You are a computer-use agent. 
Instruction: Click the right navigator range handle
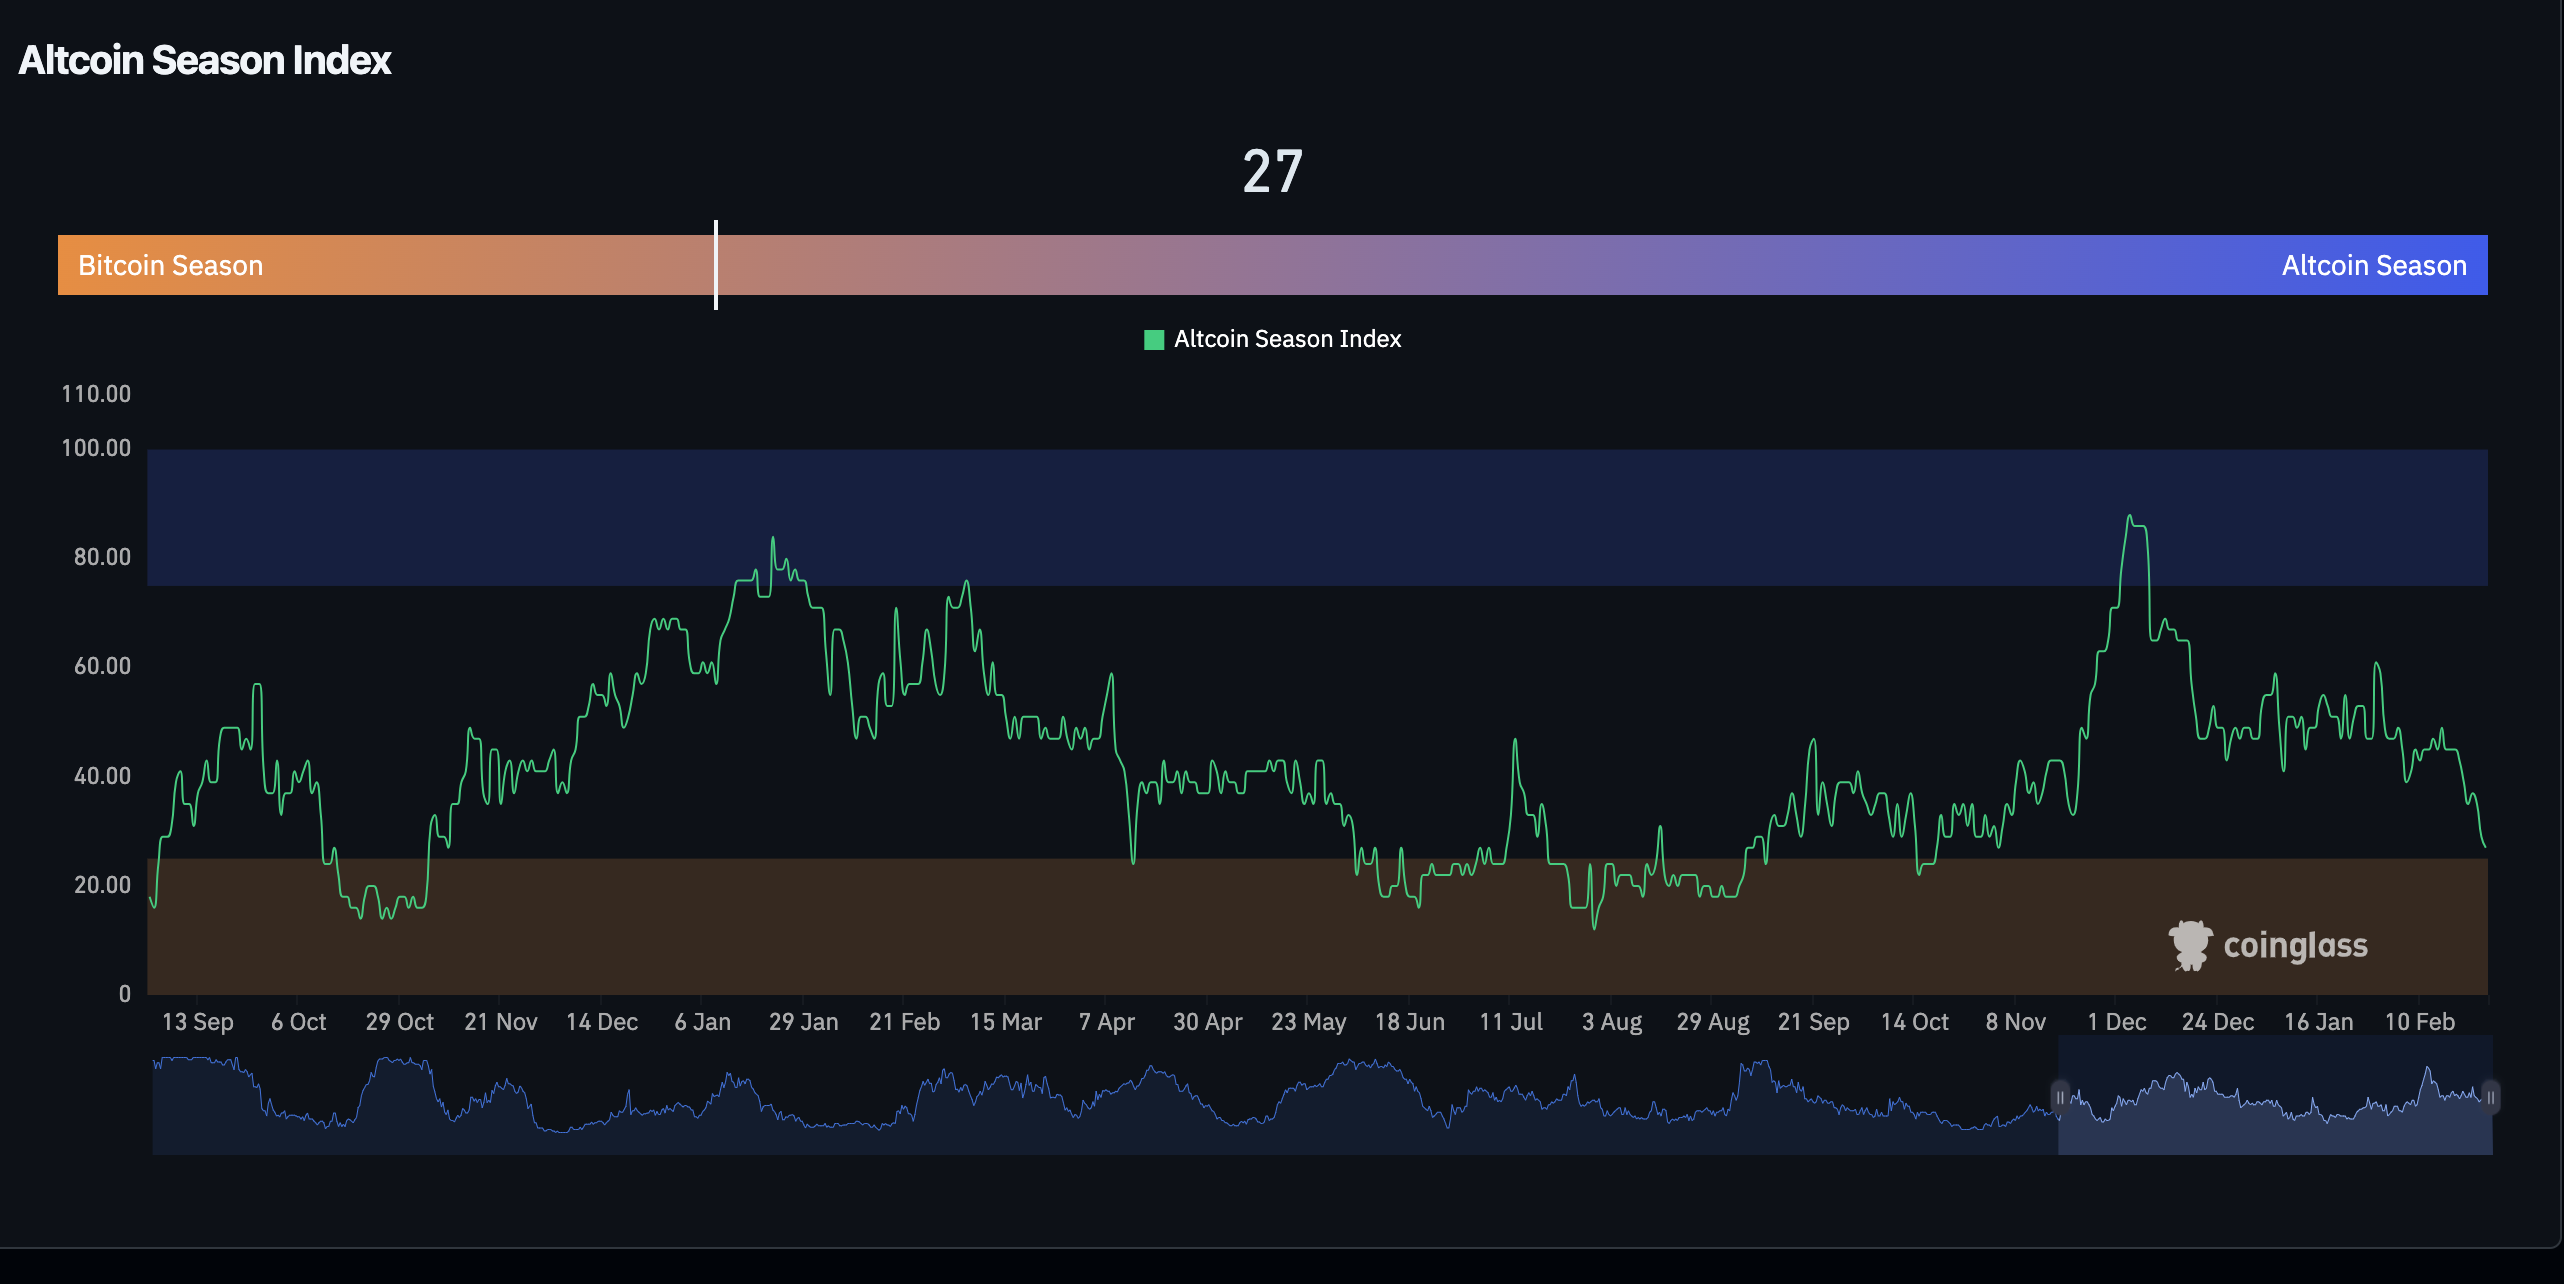(x=2489, y=1096)
